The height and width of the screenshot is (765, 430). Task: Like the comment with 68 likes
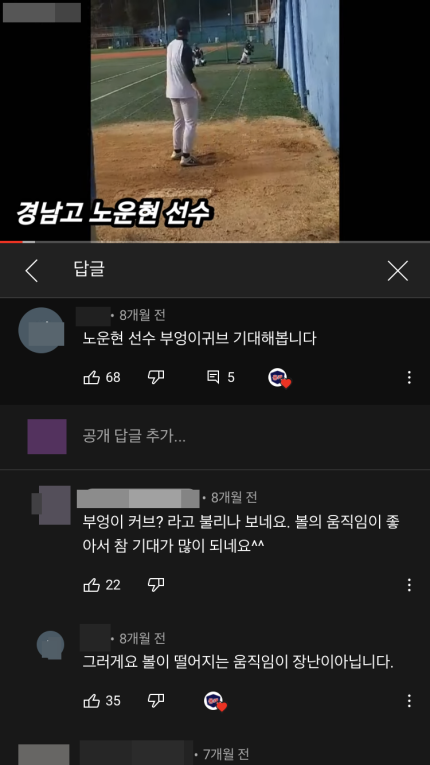92,377
